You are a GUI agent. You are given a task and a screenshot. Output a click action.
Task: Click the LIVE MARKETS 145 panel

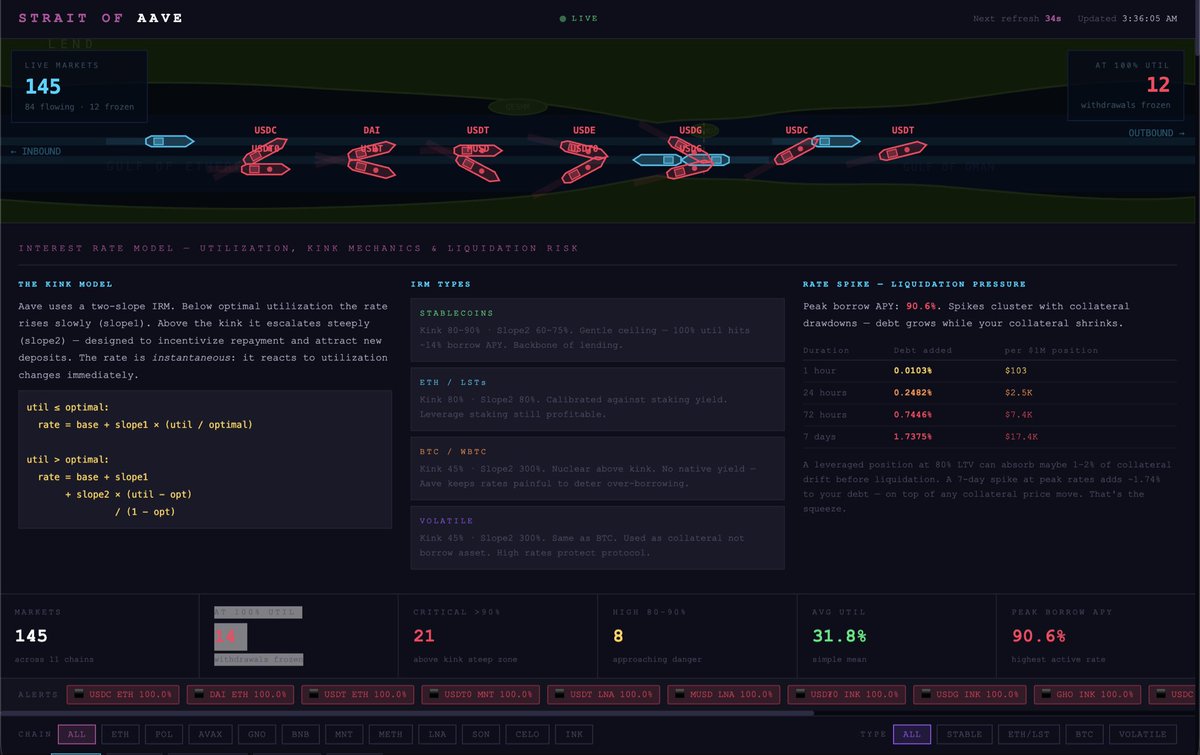click(80, 87)
